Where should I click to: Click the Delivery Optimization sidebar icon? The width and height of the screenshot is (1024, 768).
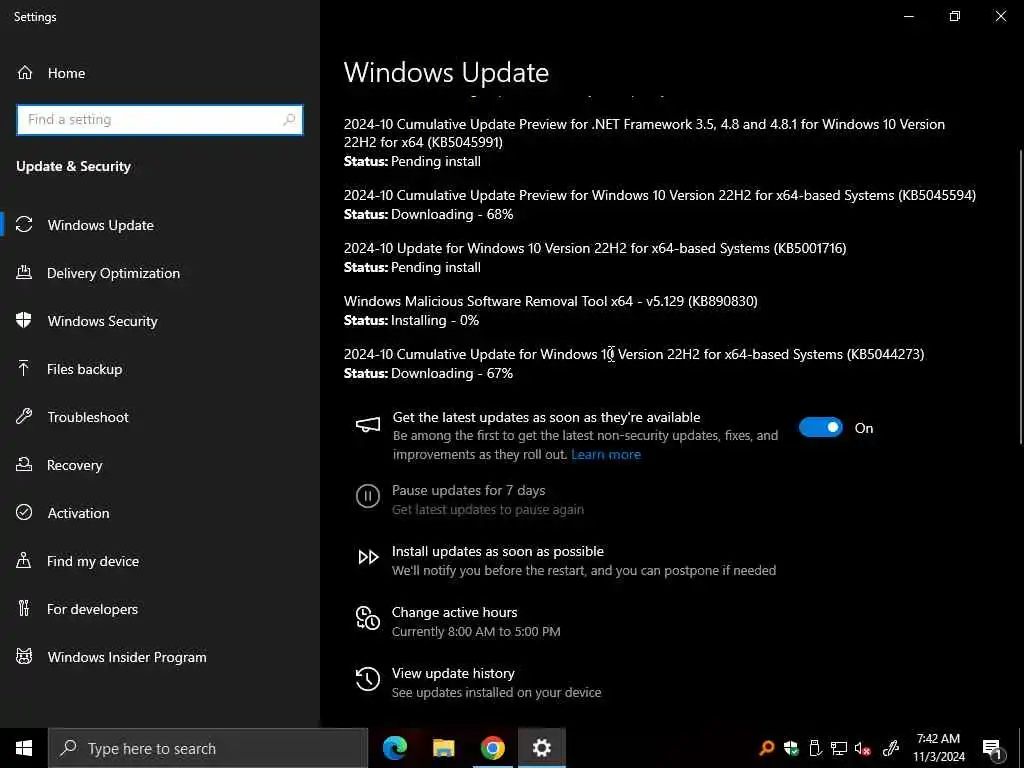coord(24,272)
